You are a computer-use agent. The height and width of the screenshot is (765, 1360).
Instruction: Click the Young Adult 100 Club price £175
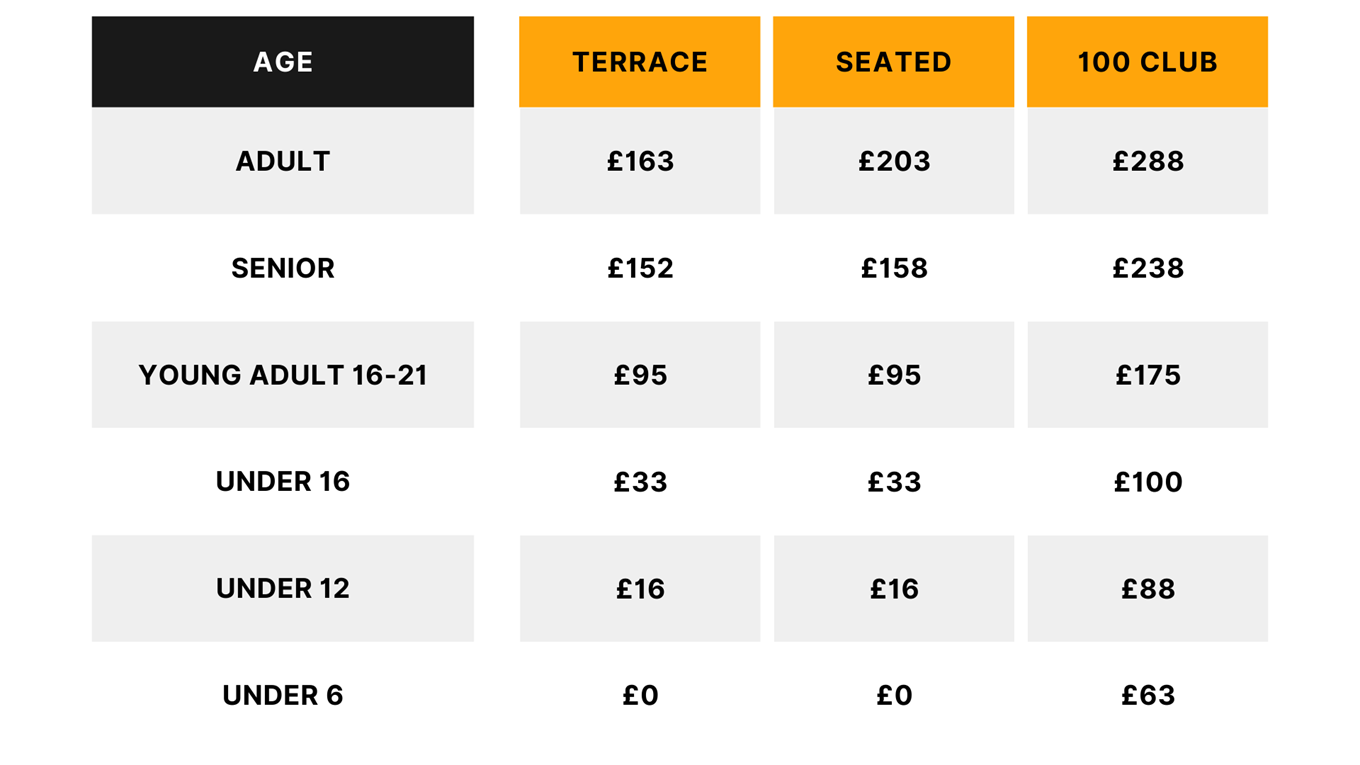click(1147, 375)
